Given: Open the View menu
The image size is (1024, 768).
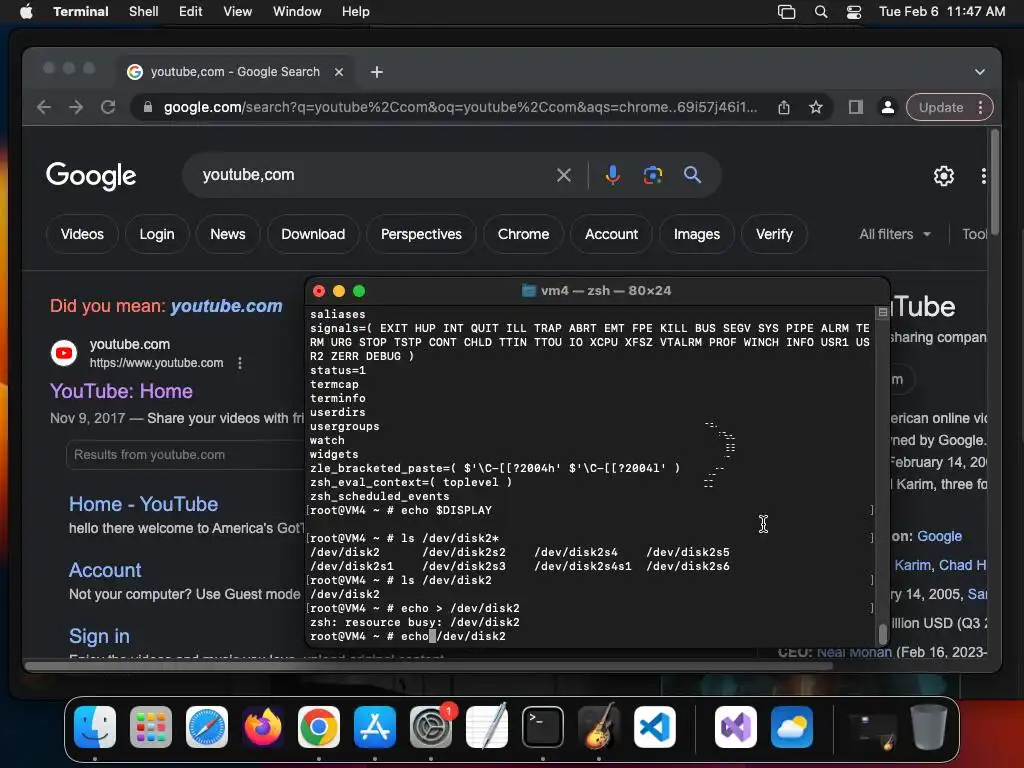Looking at the screenshot, I should point(237,12).
